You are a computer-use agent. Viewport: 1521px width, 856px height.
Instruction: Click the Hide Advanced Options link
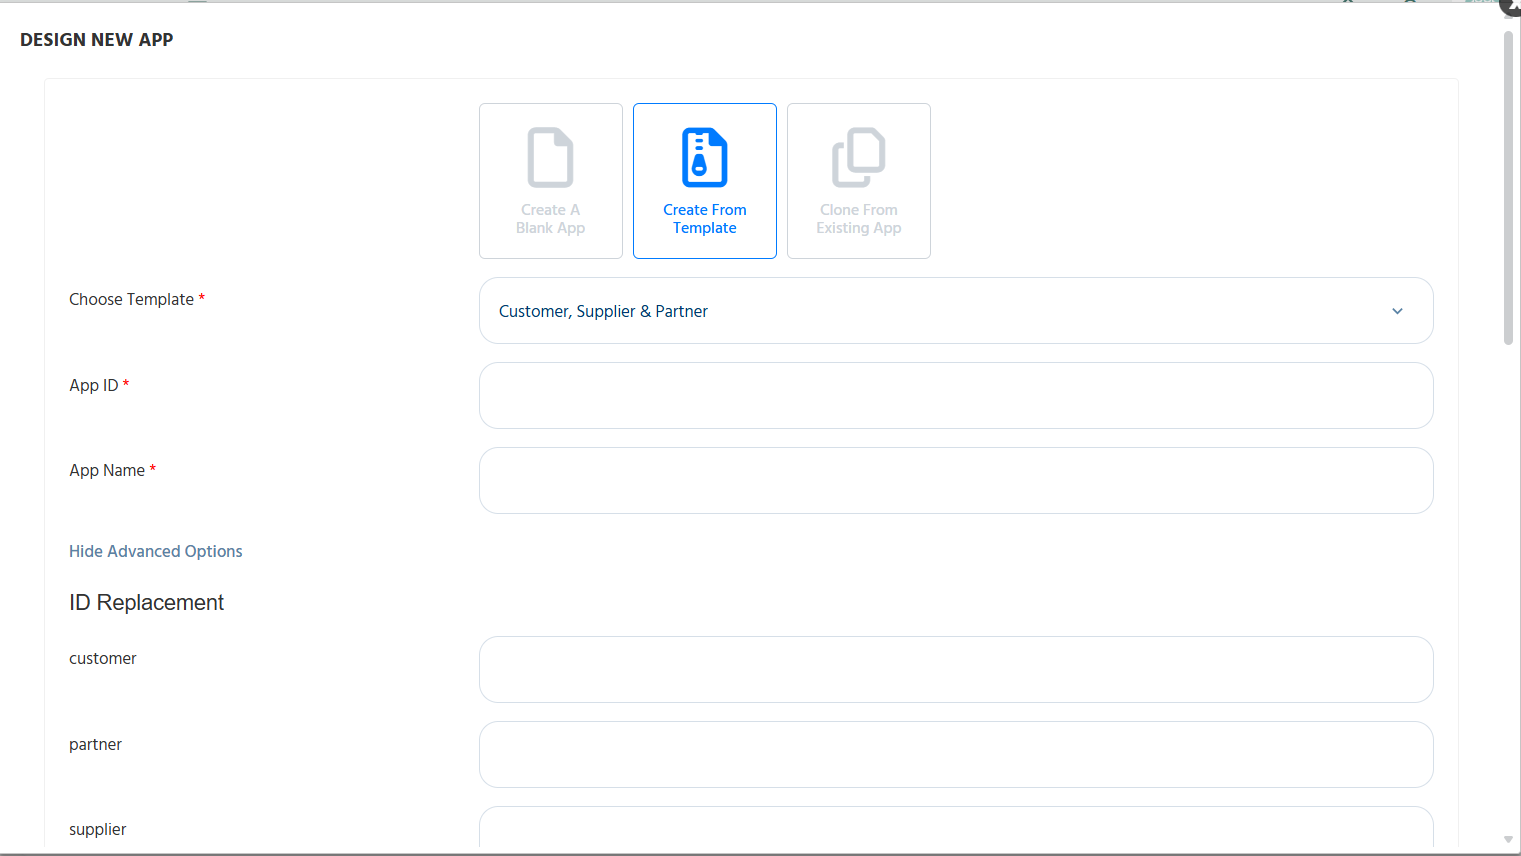click(156, 551)
